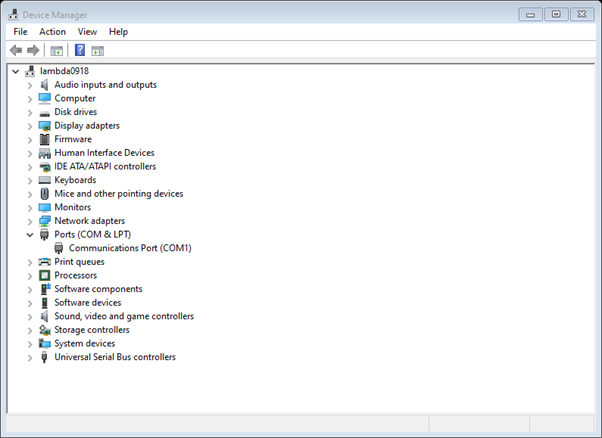
Task: Expand Universal Serial Bus controllers chevron
Action: [x=30, y=358]
